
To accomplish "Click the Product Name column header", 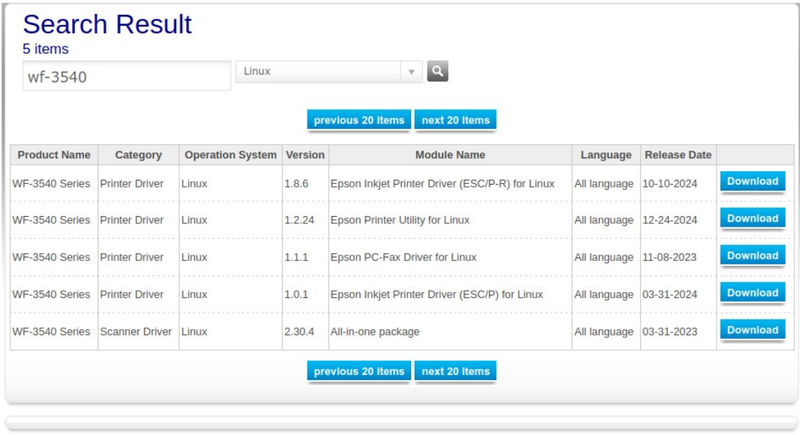I will [x=54, y=155].
